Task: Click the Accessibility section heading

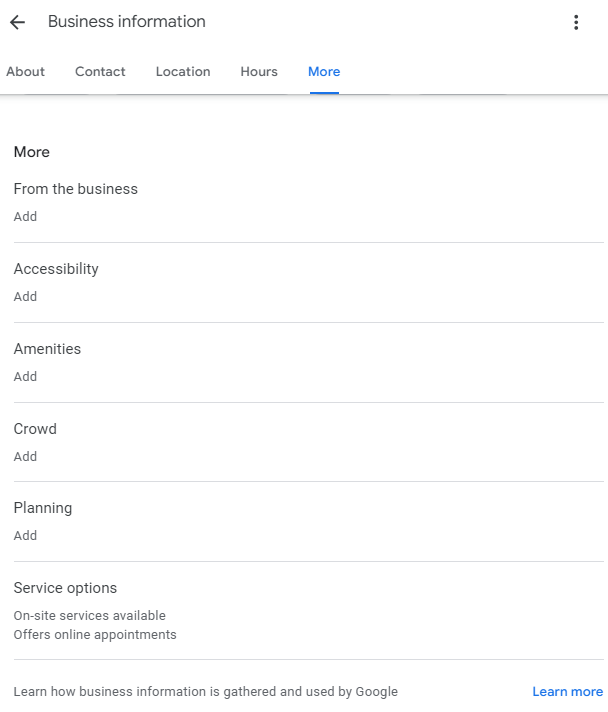Action: click(x=56, y=269)
